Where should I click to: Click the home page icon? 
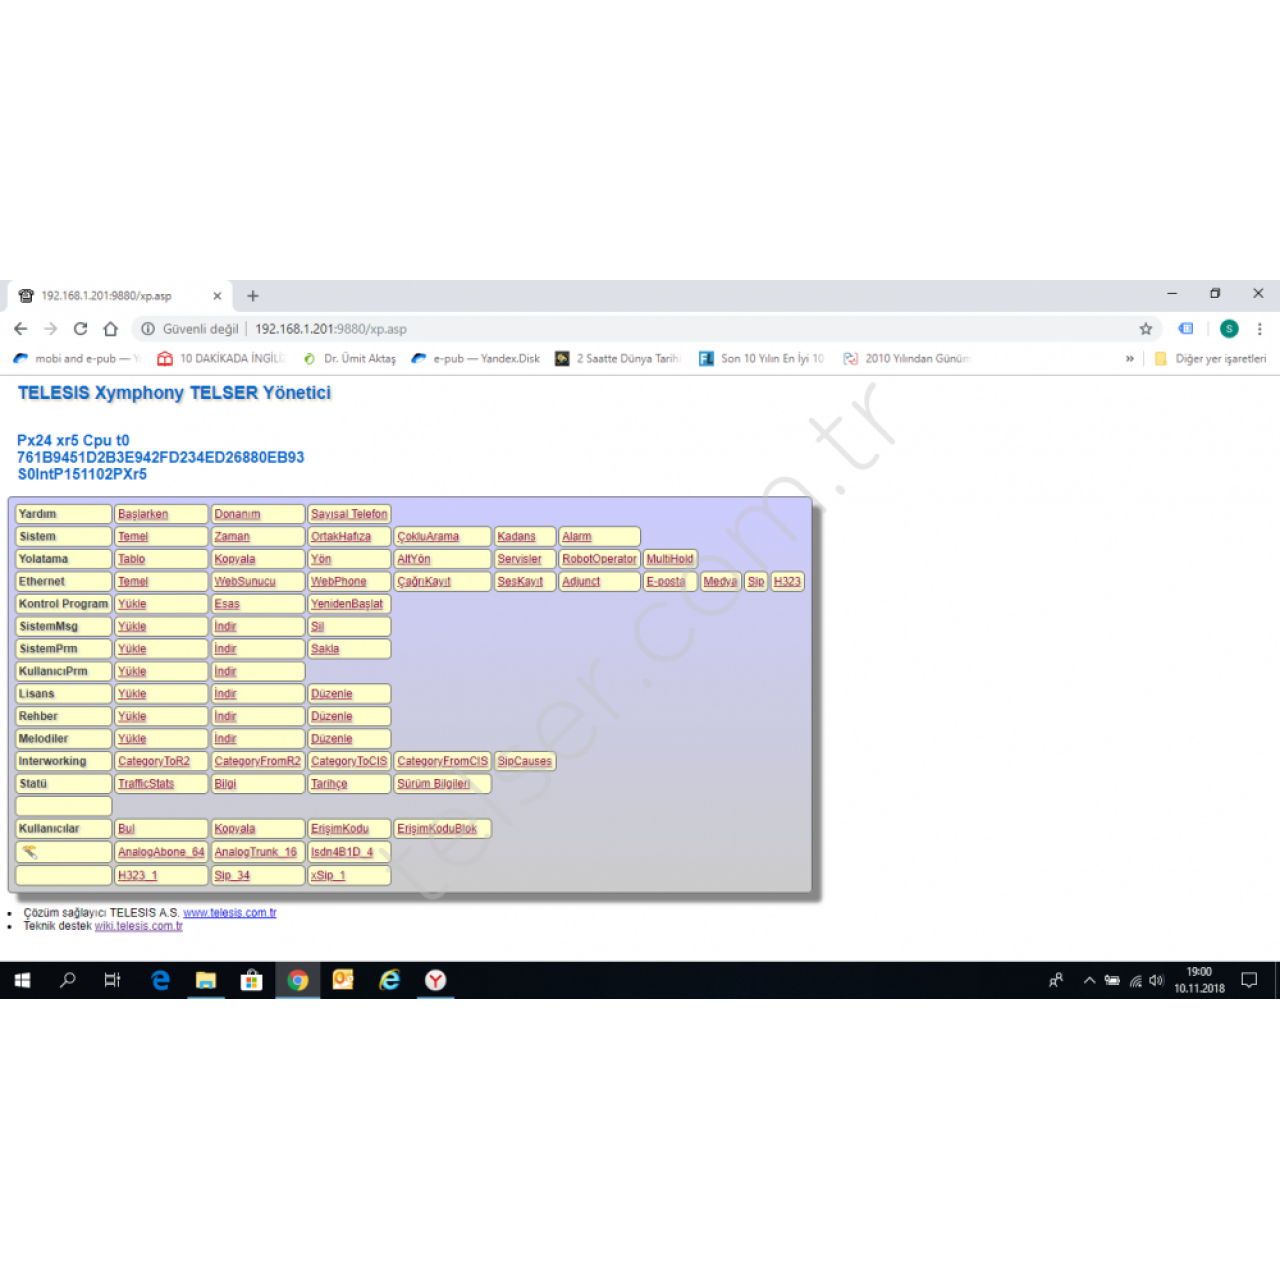[x=111, y=329]
